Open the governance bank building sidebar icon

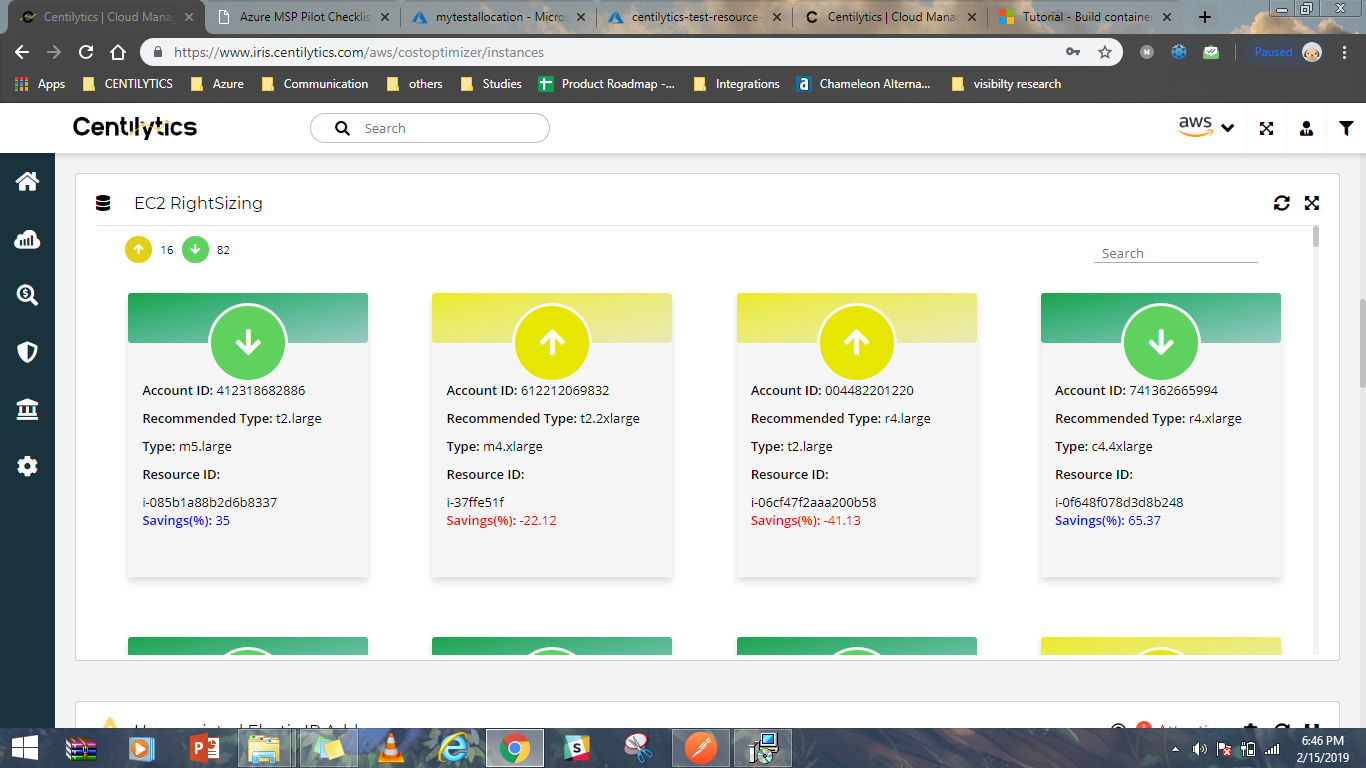(27, 409)
